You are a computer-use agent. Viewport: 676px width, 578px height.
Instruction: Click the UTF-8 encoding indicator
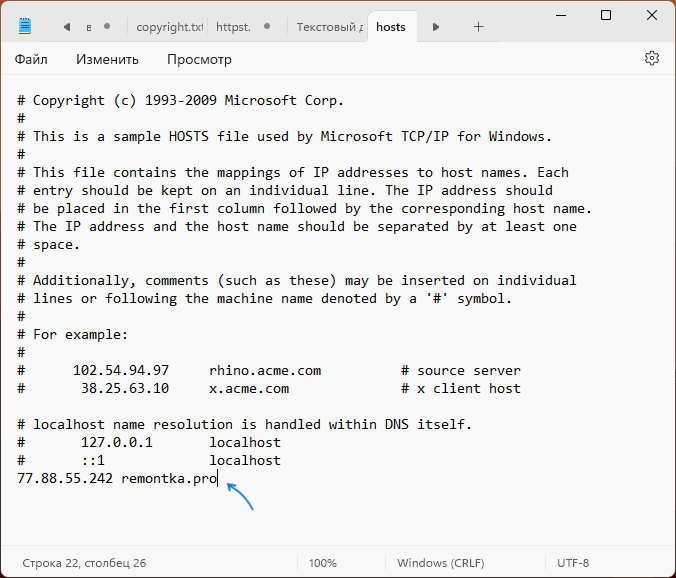(x=572, y=563)
